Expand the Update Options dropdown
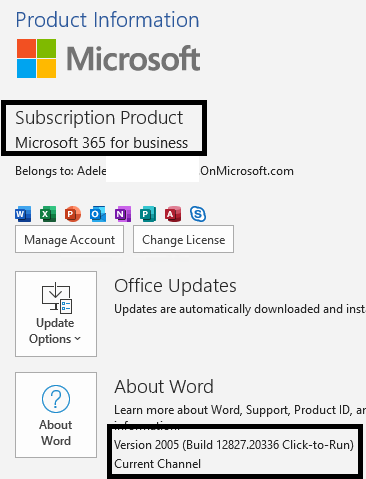Viewport: 366px width, 479px height. (56, 314)
